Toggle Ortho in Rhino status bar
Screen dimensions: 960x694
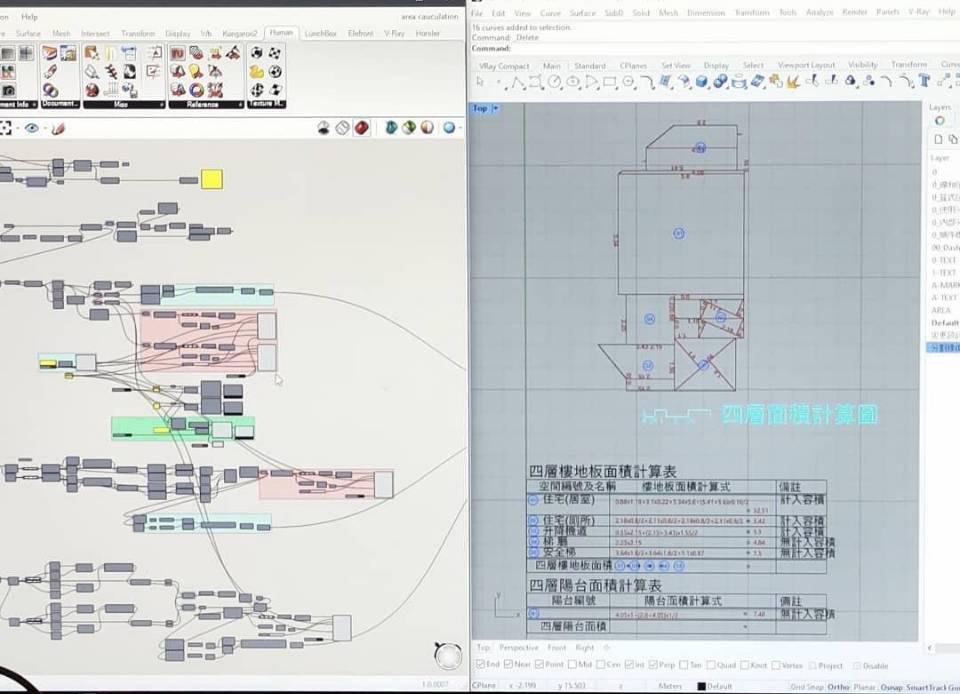pyautogui.click(x=838, y=687)
